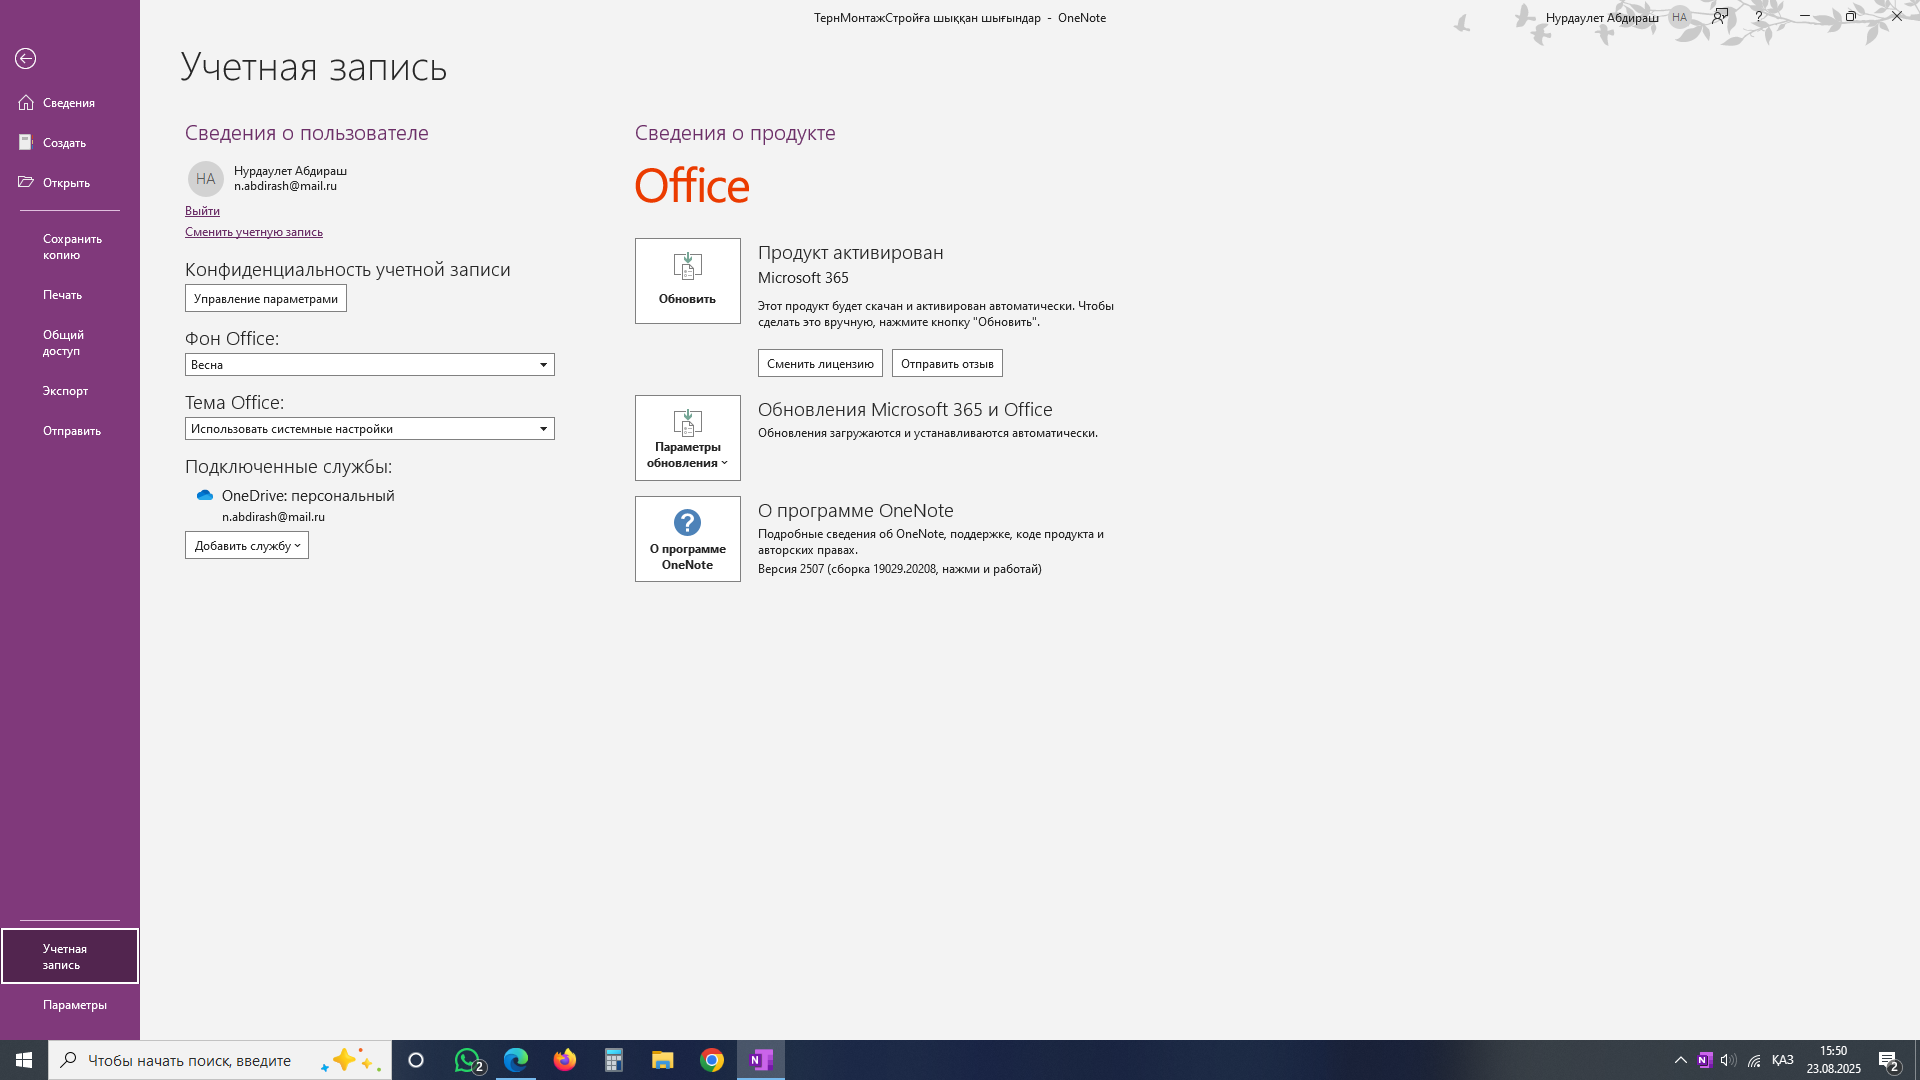This screenshot has height=1080, width=1920.
Task: Open the Печать page
Action: pyautogui.click(x=70, y=295)
